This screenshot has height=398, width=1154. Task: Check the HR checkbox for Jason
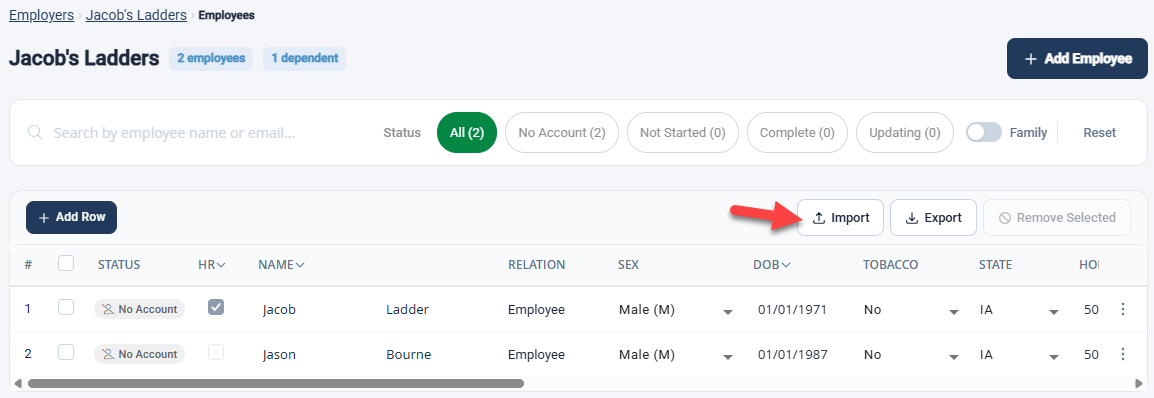216,352
